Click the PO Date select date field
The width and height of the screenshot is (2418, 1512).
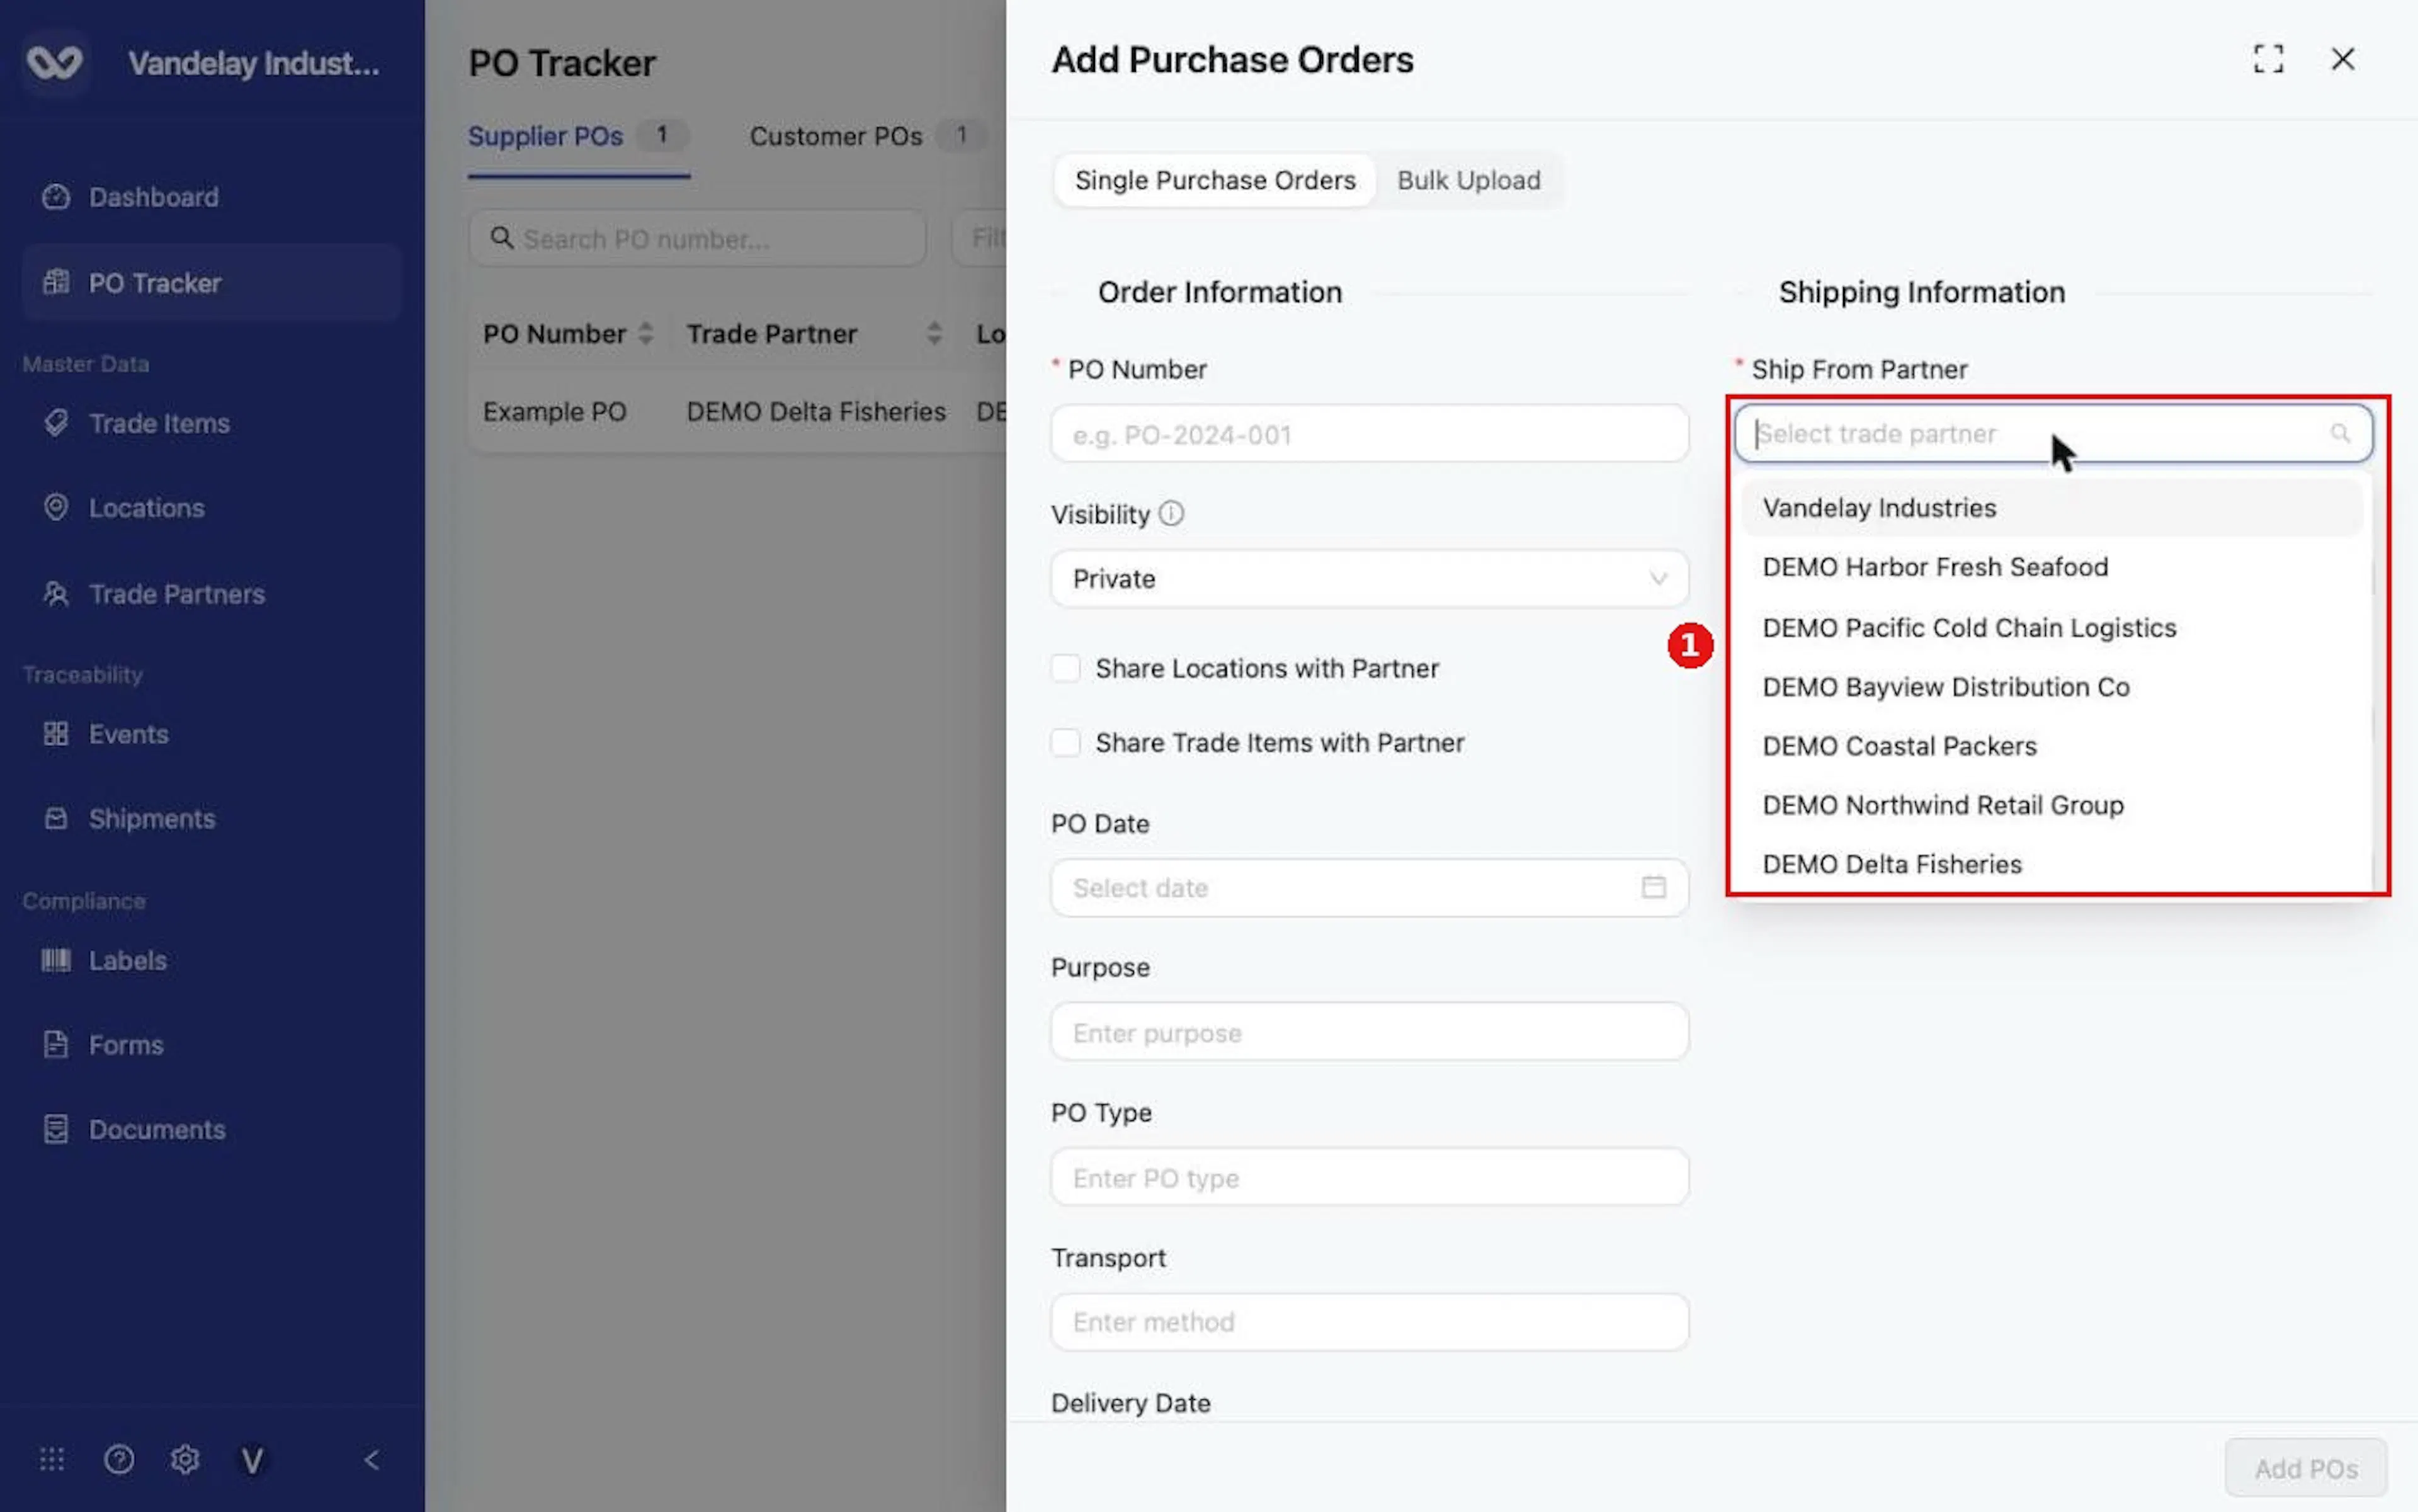(1369, 888)
